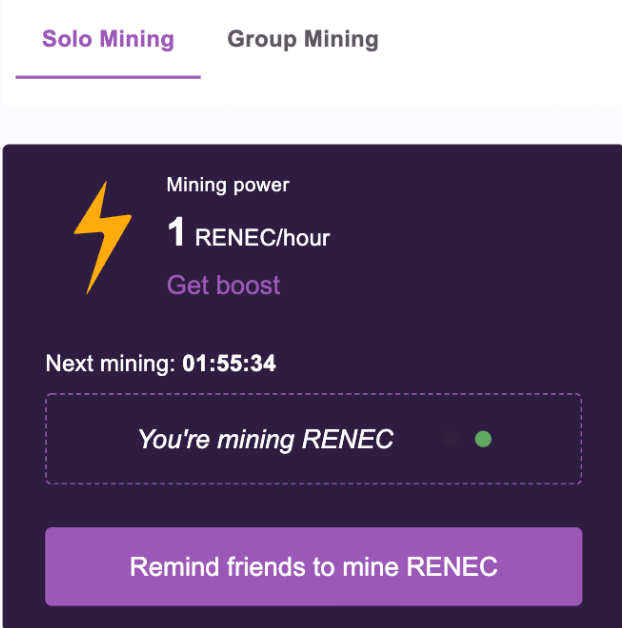Open the Get boost link

click(x=223, y=285)
